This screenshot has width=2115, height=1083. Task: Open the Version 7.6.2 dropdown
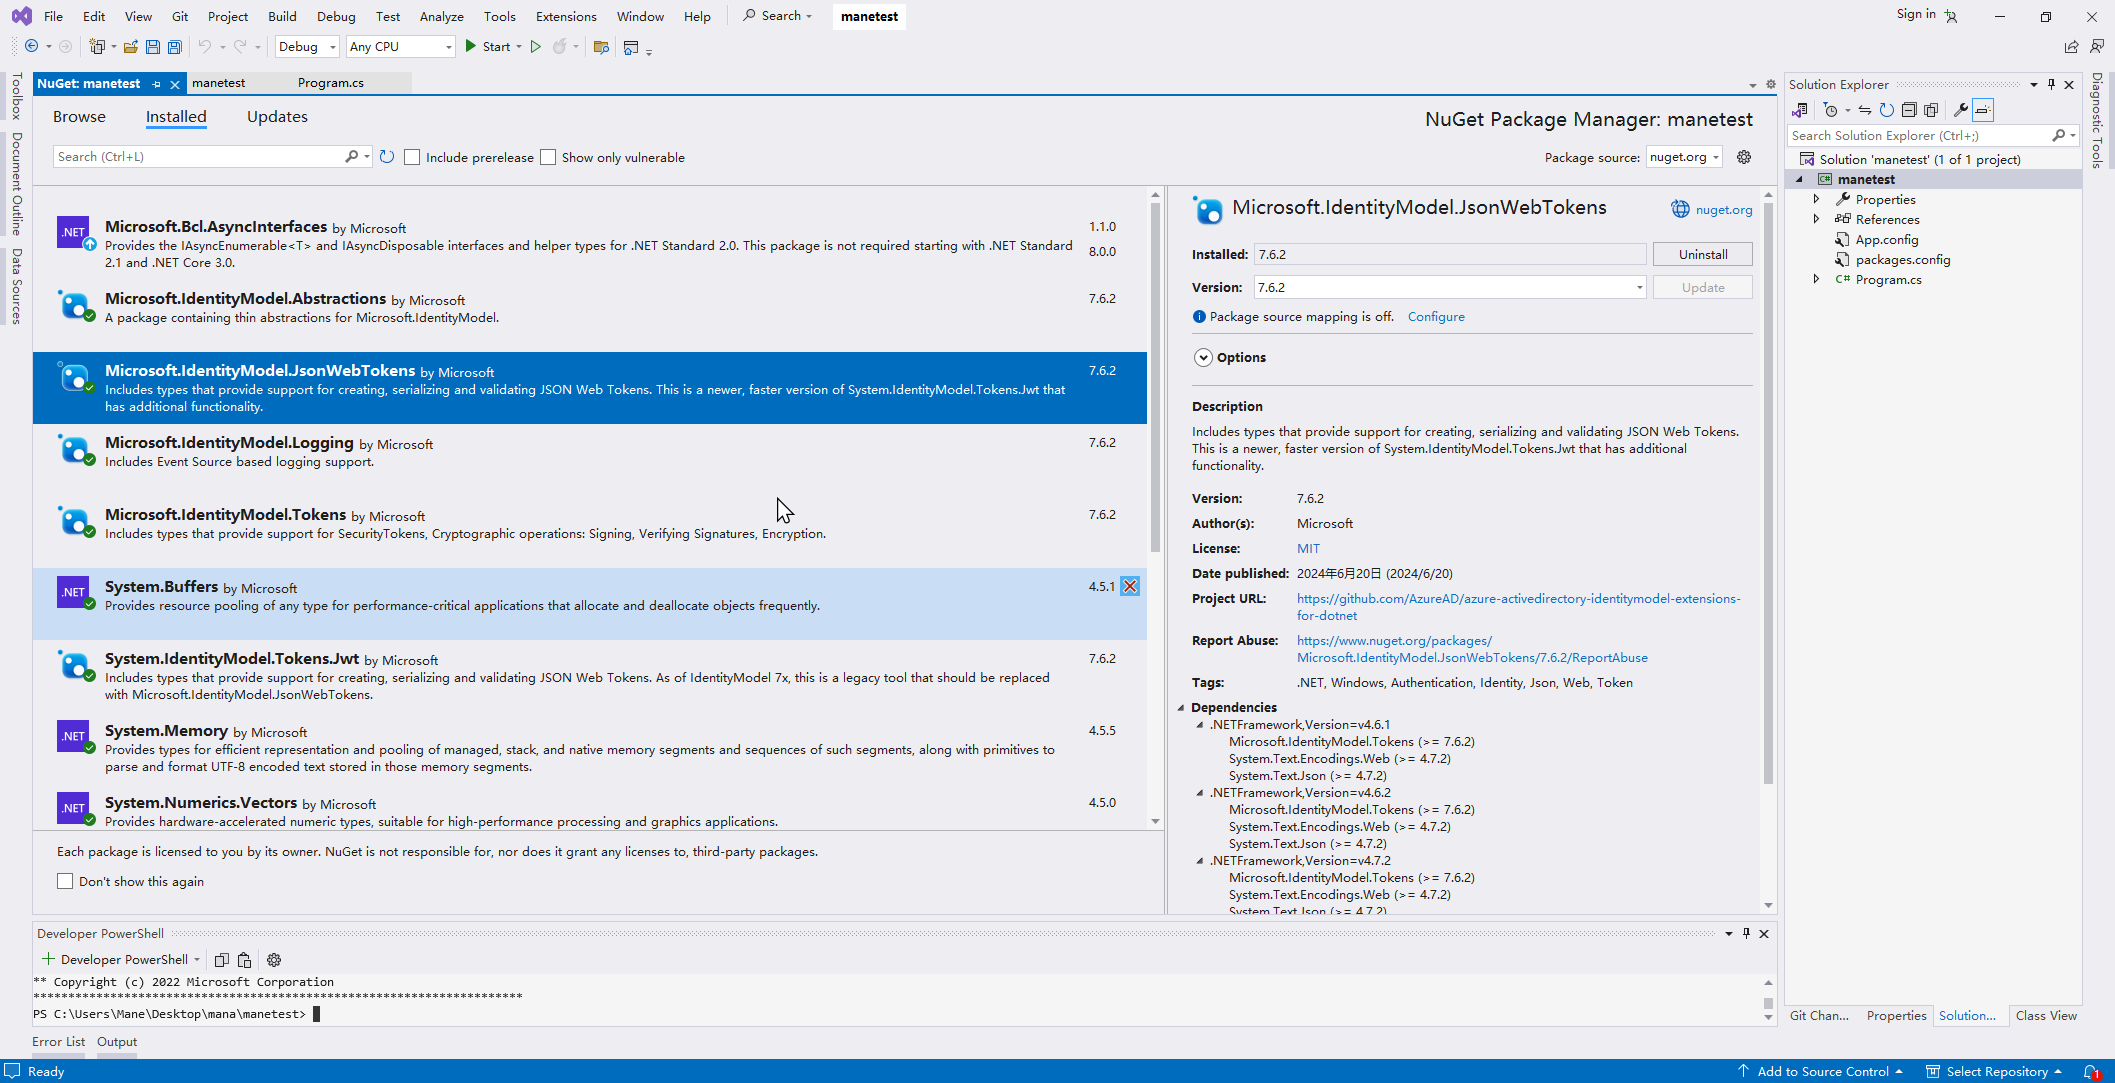1449,287
